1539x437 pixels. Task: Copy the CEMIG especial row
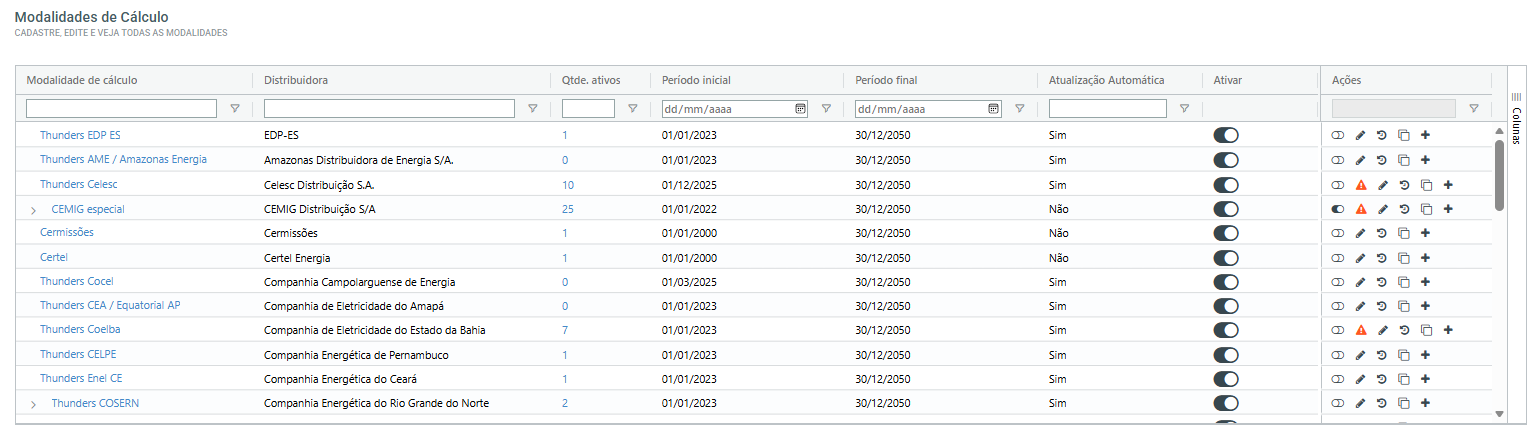(x=1427, y=209)
